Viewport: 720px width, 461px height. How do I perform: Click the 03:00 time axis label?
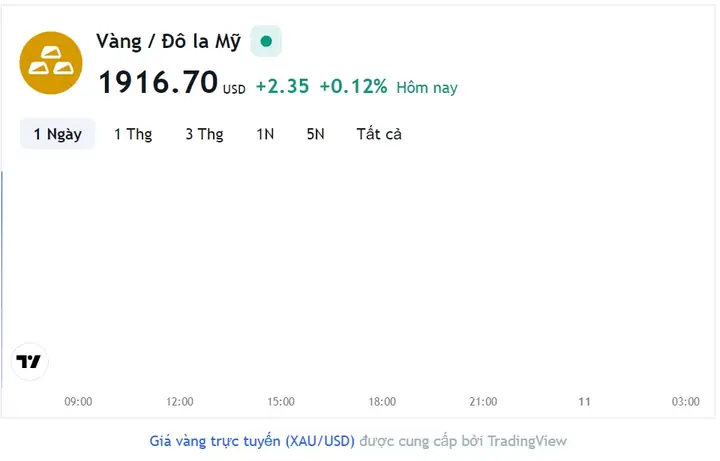point(686,402)
